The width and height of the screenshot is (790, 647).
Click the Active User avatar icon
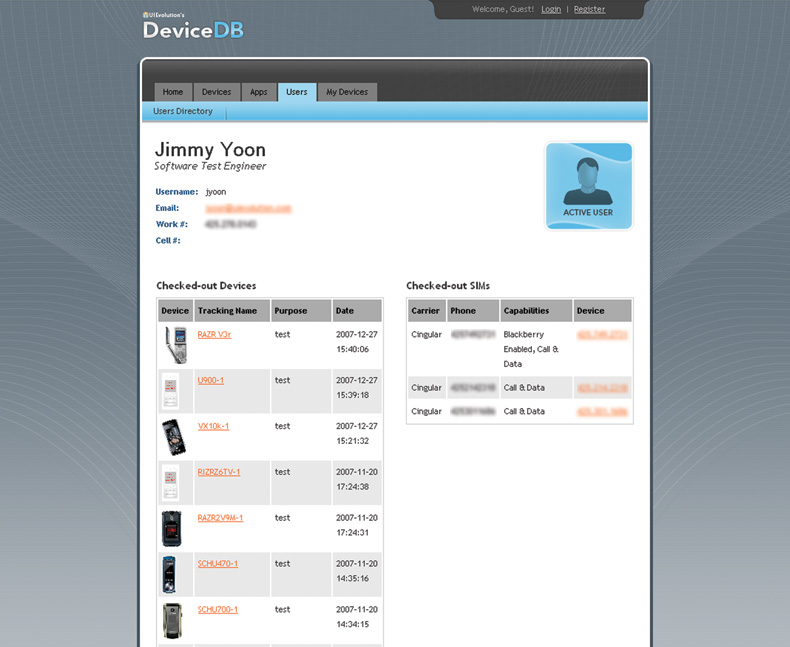click(x=588, y=186)
